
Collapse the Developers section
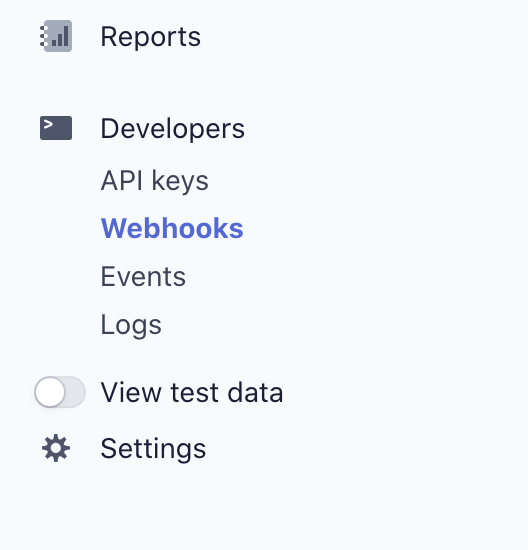[x=172, y=129]
